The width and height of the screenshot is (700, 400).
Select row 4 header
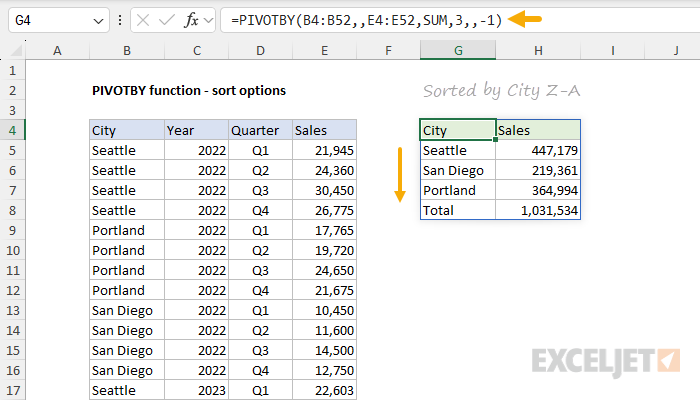[x=12, y=130]
